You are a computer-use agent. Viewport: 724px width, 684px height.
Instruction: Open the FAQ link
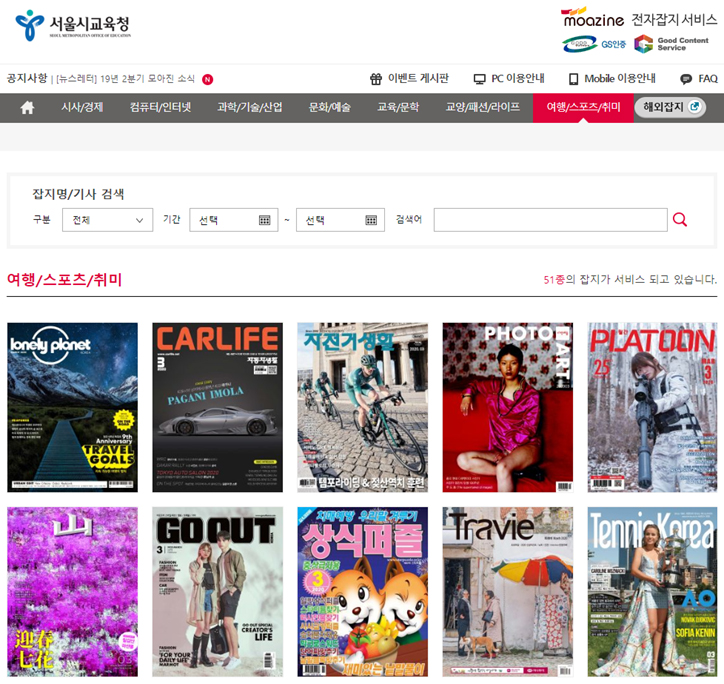pyautogui.click(x=708, y=79)
